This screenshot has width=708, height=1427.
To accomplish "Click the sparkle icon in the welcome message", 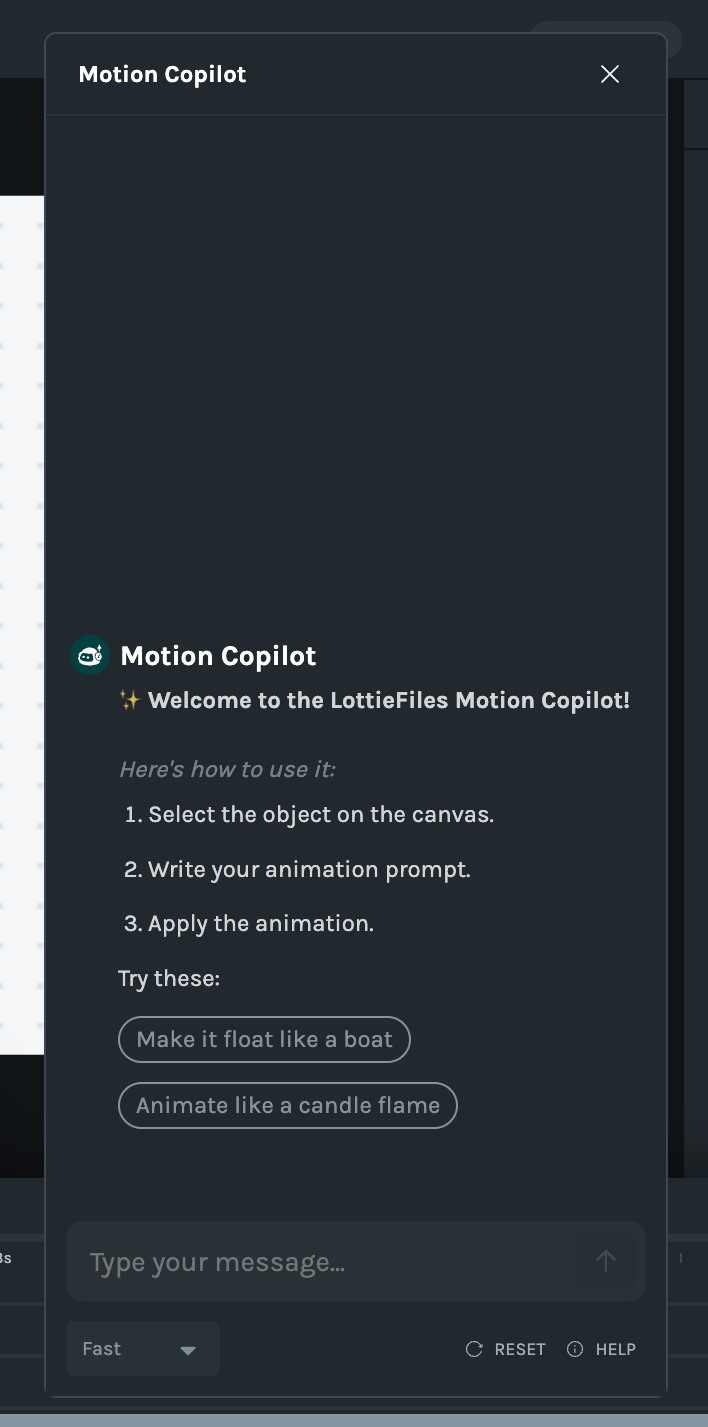I will [130, 700].
